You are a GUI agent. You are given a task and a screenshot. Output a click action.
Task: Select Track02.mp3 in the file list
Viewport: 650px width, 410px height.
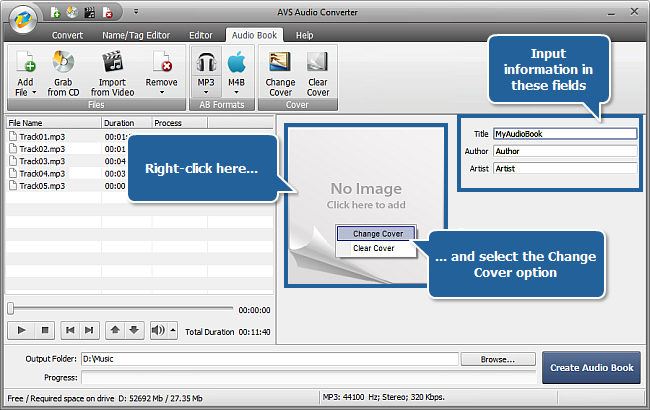pos(42,149)
